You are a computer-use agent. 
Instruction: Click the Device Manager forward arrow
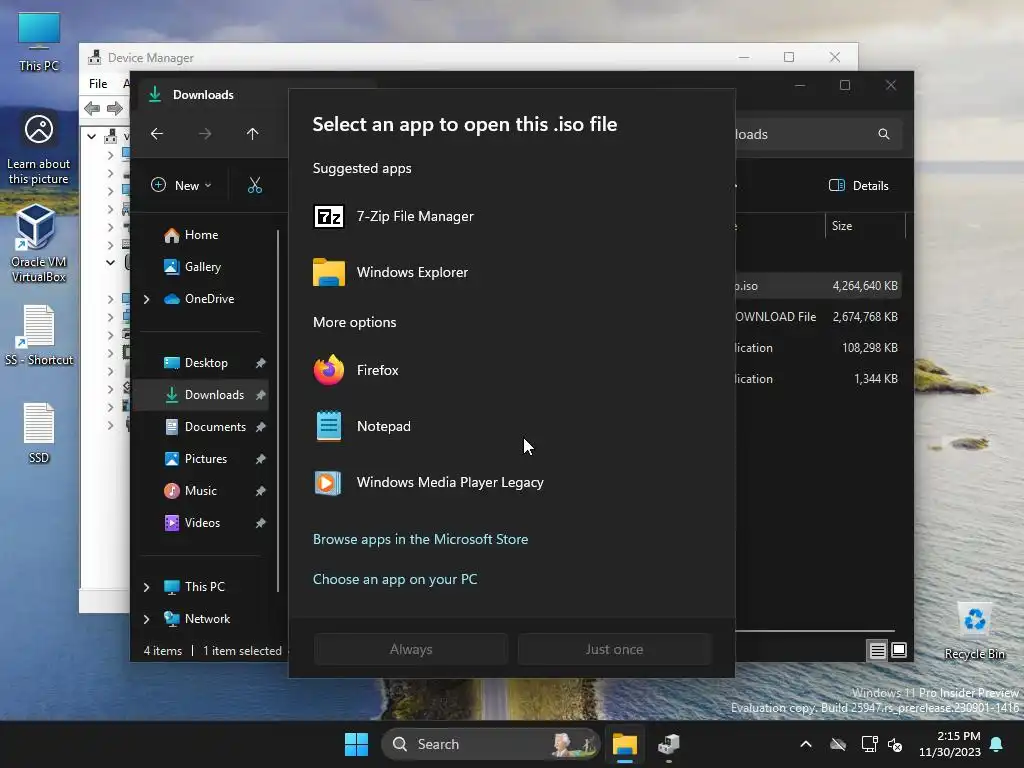tap(114, 108)
